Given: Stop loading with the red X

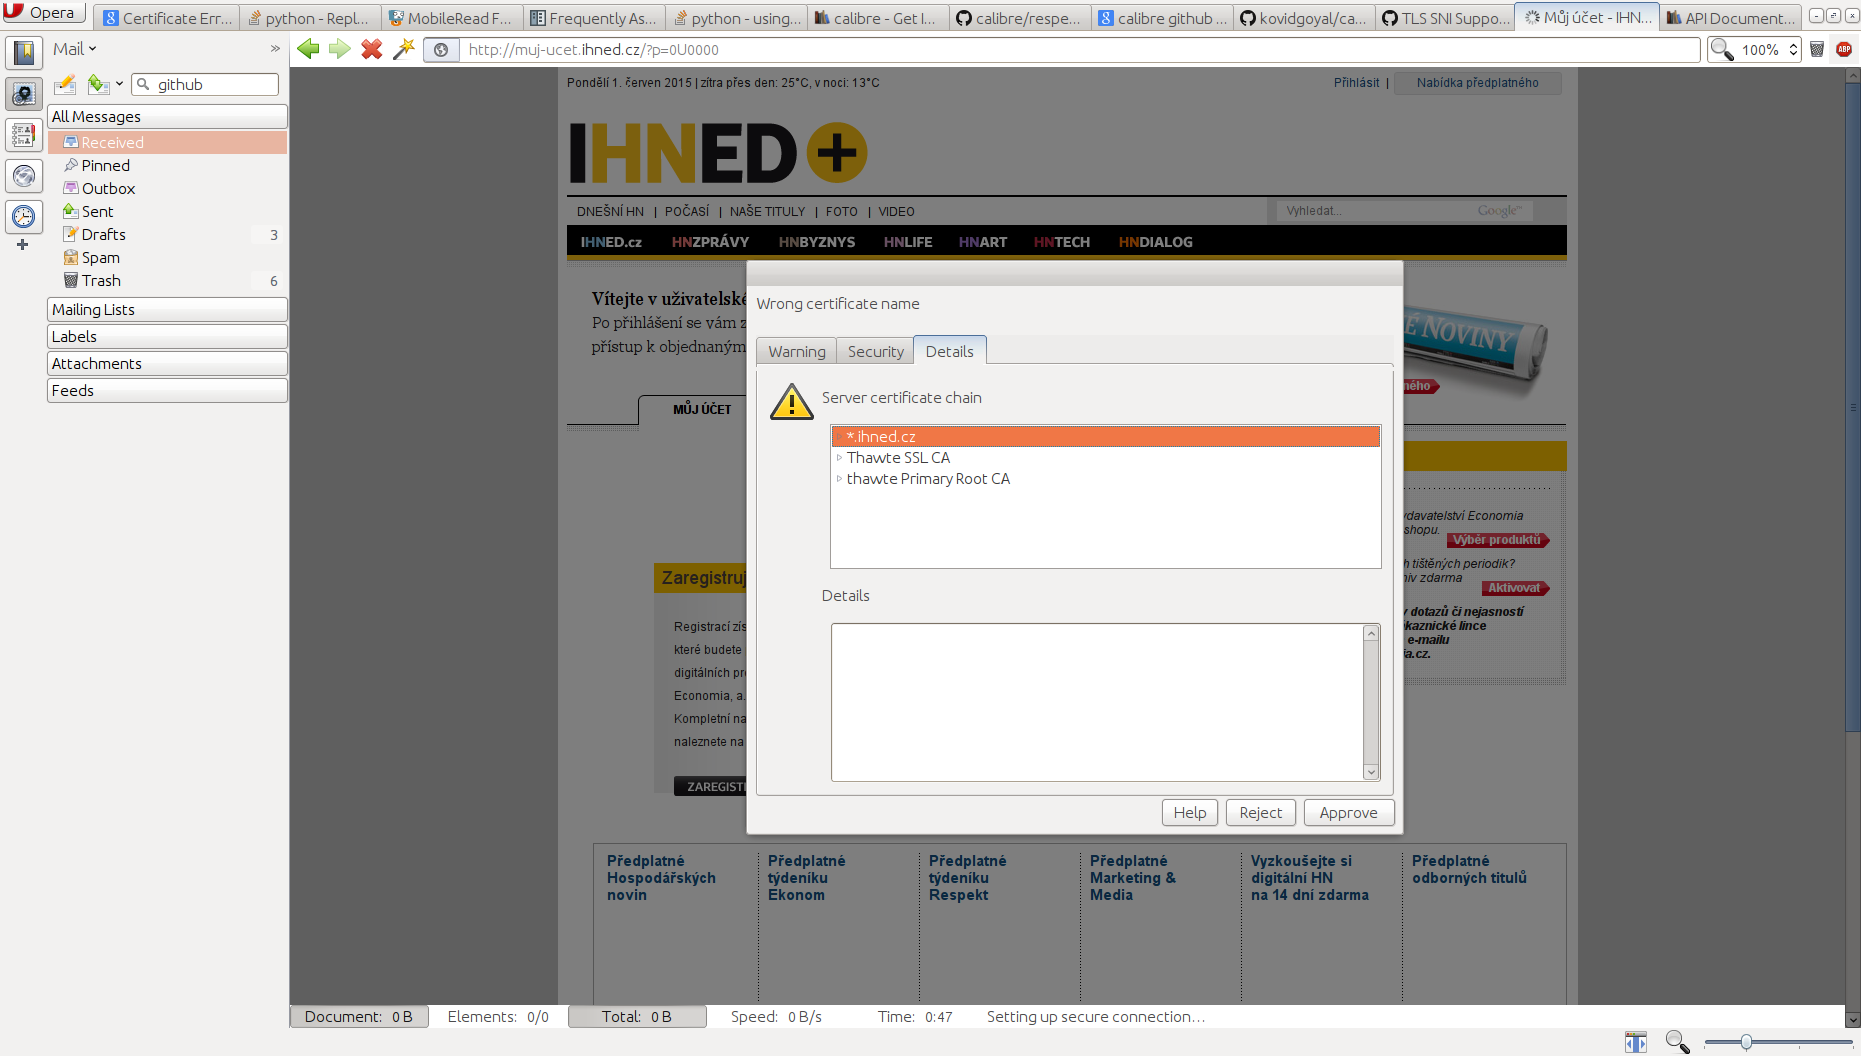Looking at the screenshot, I should point(372,49).
